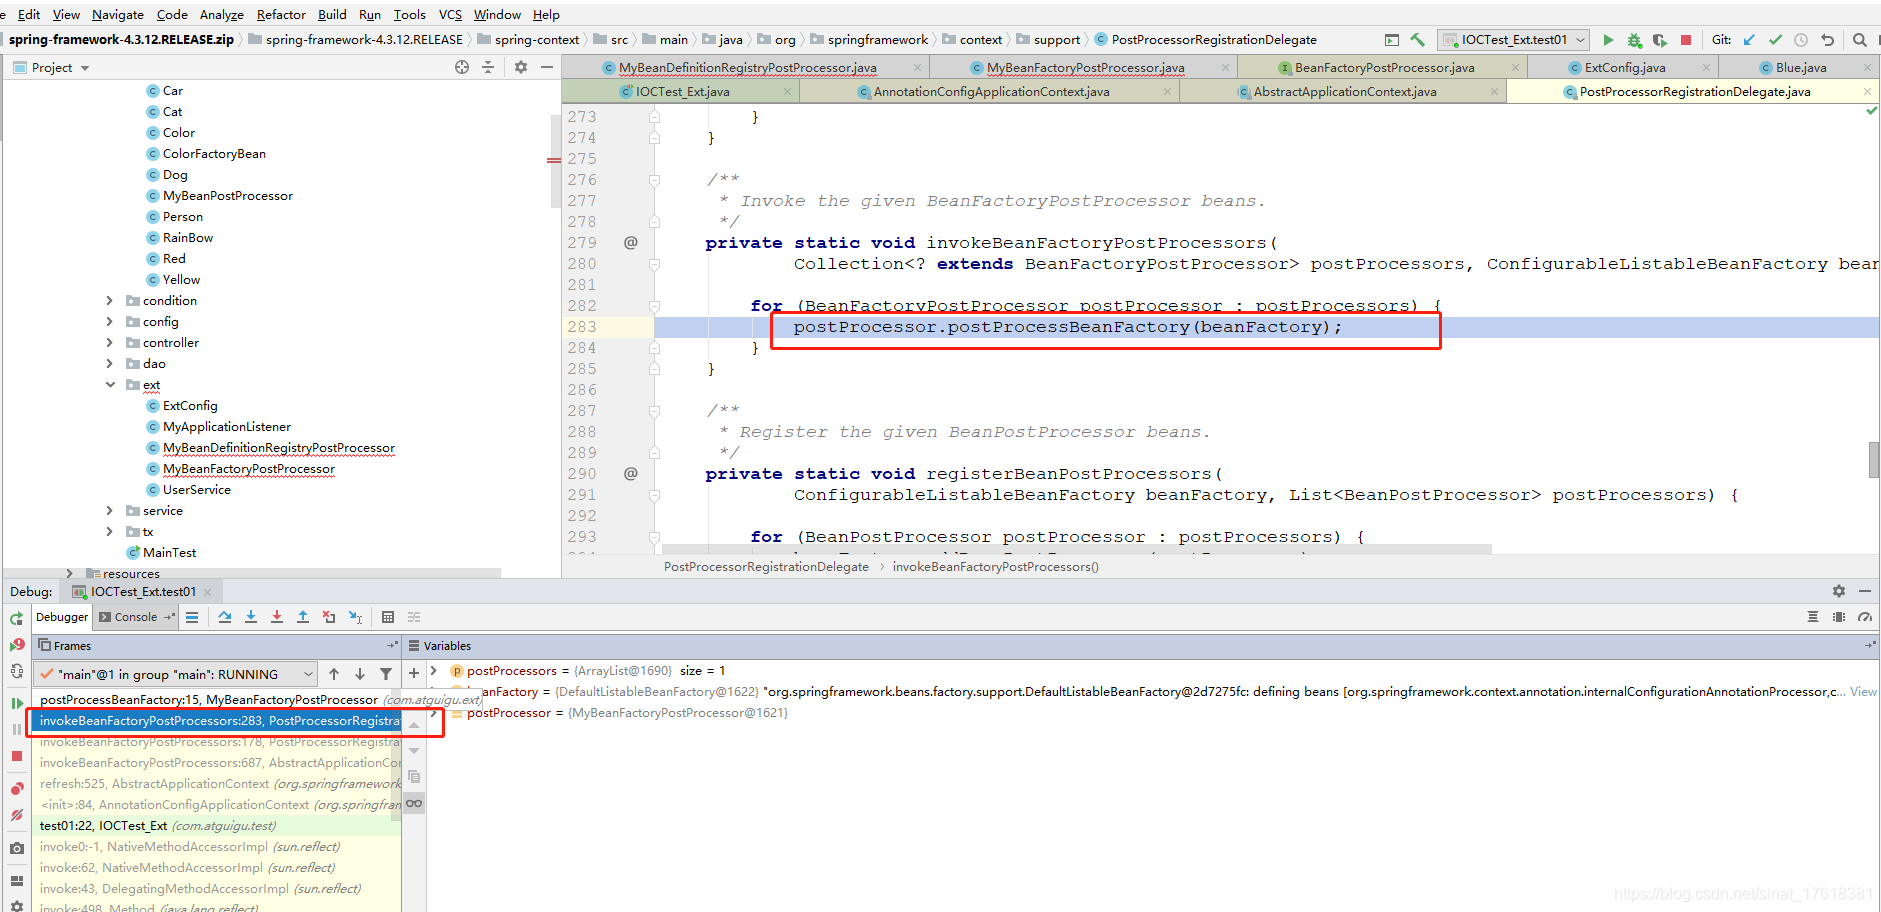Expand the service package folder
The height and width of the screenshot is (912, 1881).
(x=110, y=511)
